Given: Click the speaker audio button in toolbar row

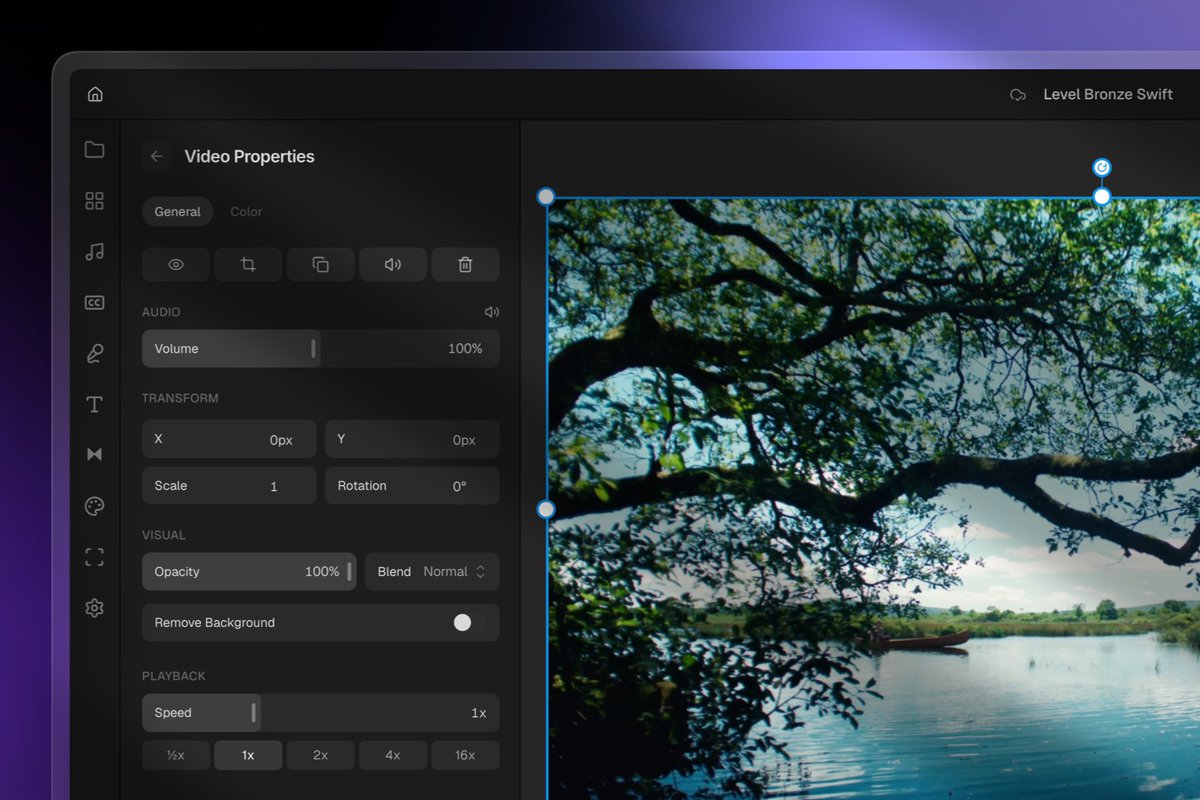Looking at the screenshot, I should click(393, 265).
